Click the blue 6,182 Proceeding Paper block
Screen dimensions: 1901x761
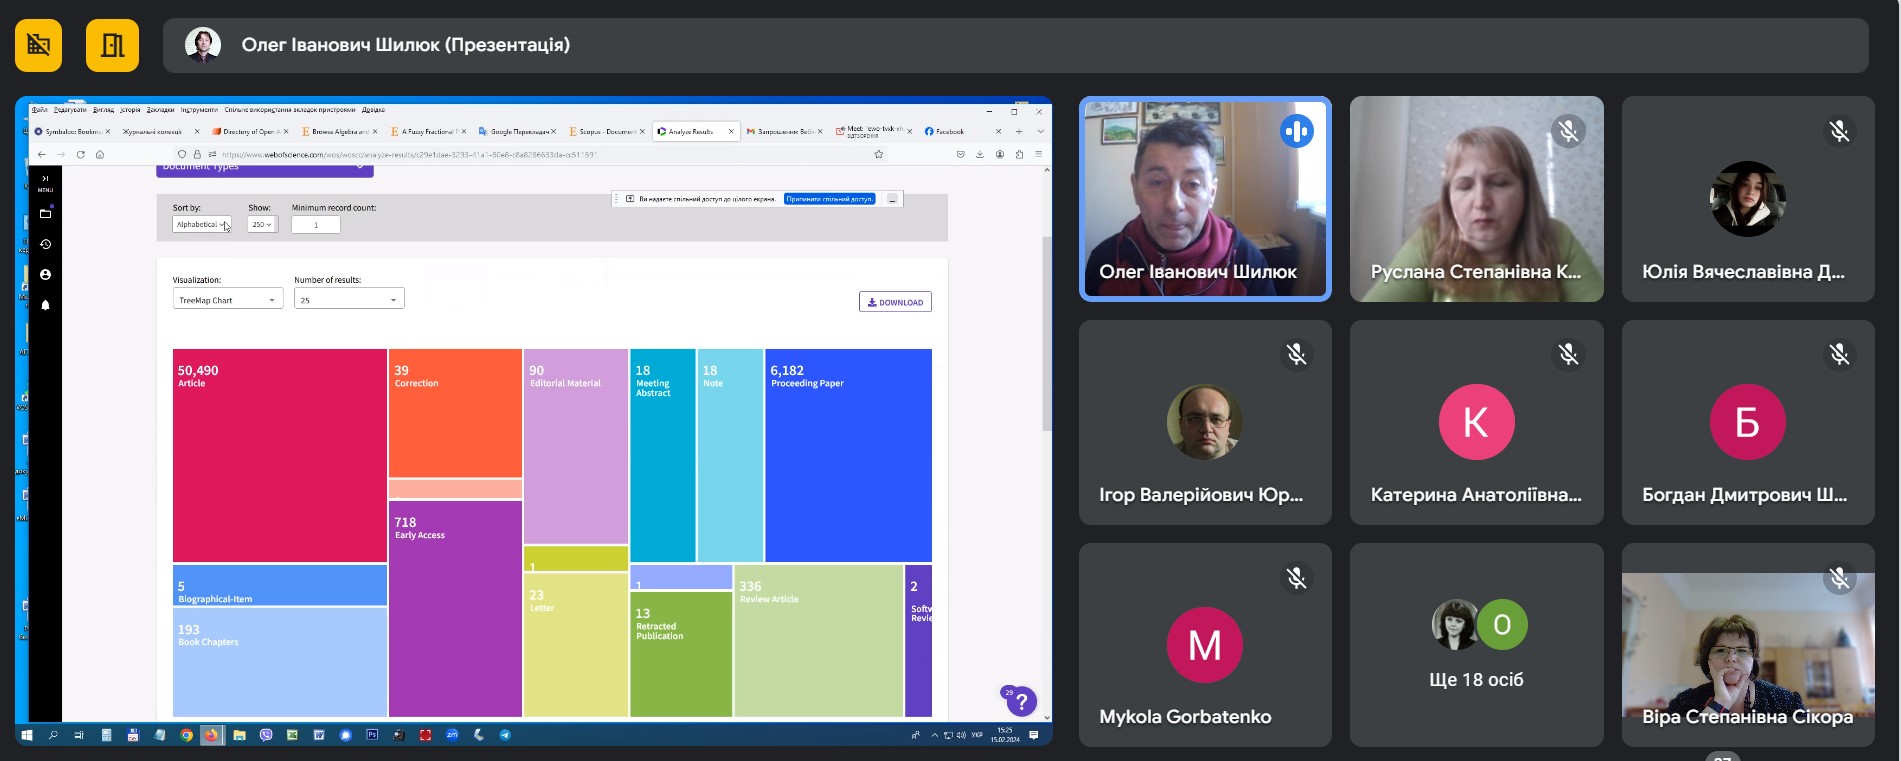pyautogui.click(x=848, y=455)
